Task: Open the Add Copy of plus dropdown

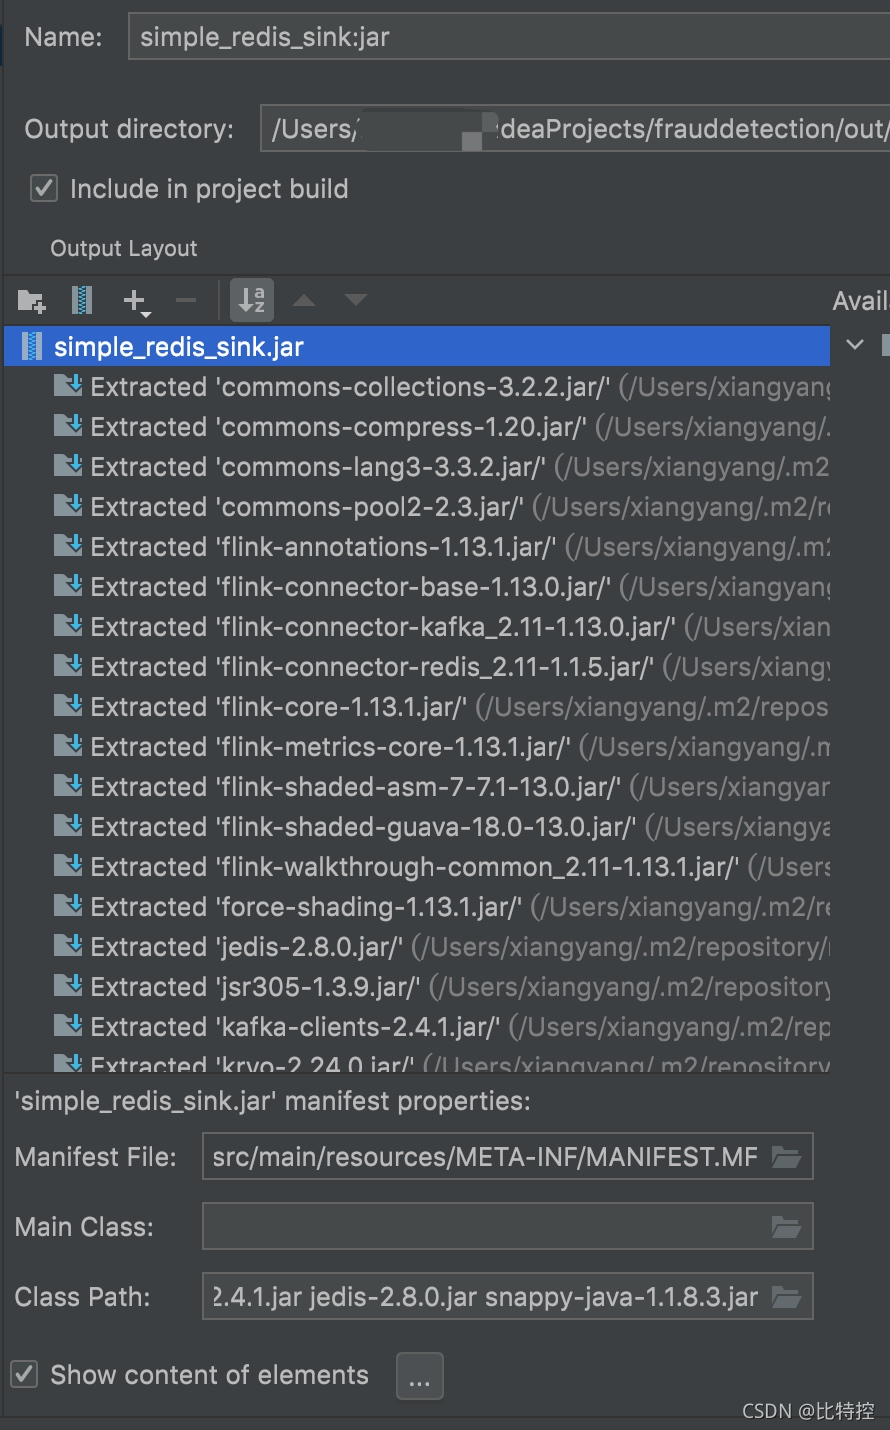Action: (136, 301)
